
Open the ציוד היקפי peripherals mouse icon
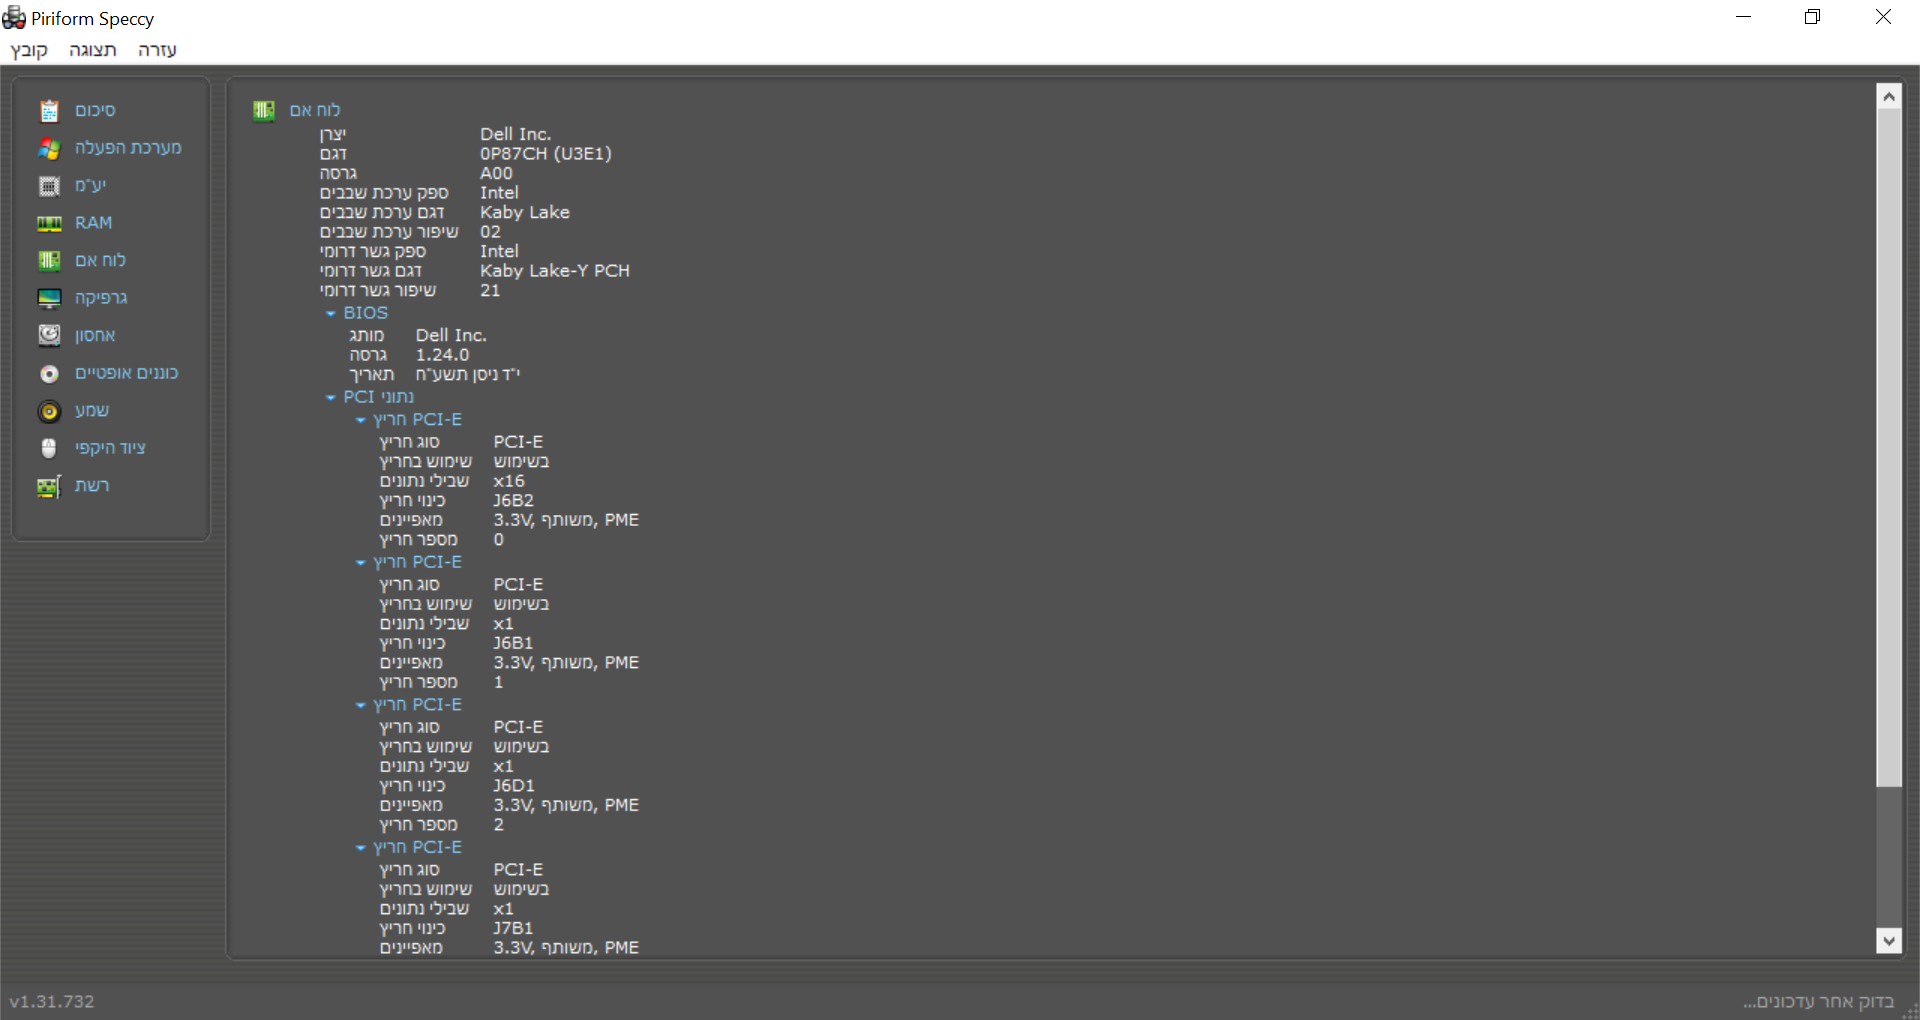(49, 448)
